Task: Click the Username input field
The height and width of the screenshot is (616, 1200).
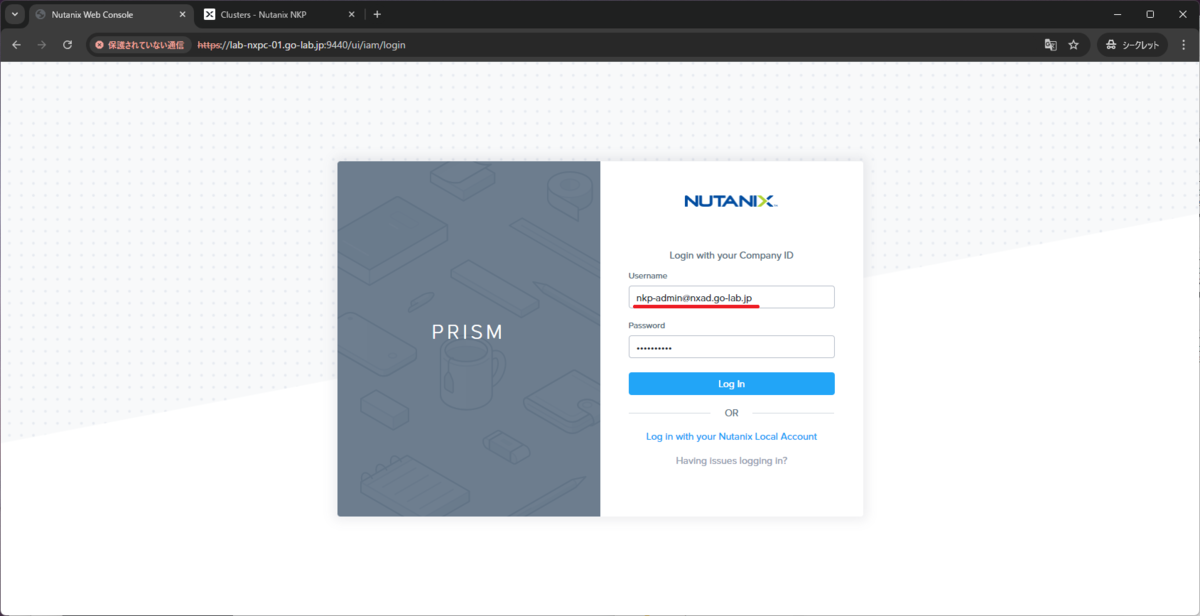Action: (731, 297)
